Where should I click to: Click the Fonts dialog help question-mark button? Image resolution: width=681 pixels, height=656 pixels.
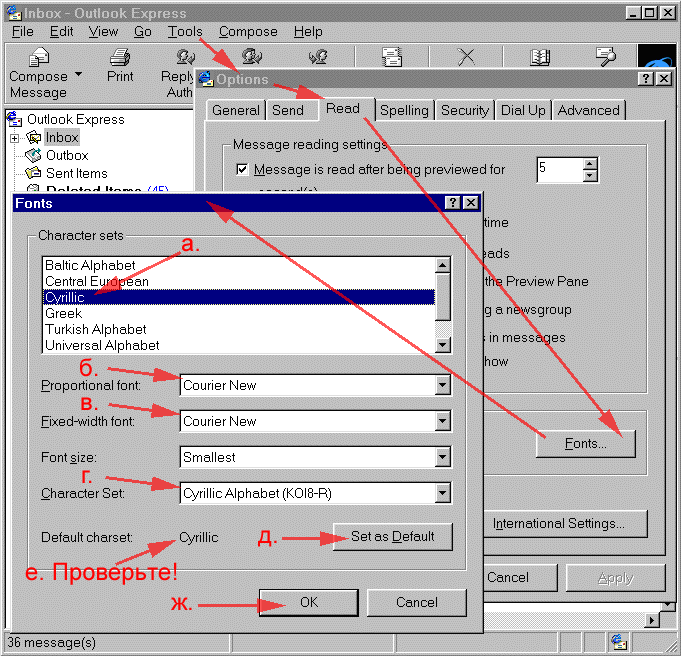(x=452, y=203)
